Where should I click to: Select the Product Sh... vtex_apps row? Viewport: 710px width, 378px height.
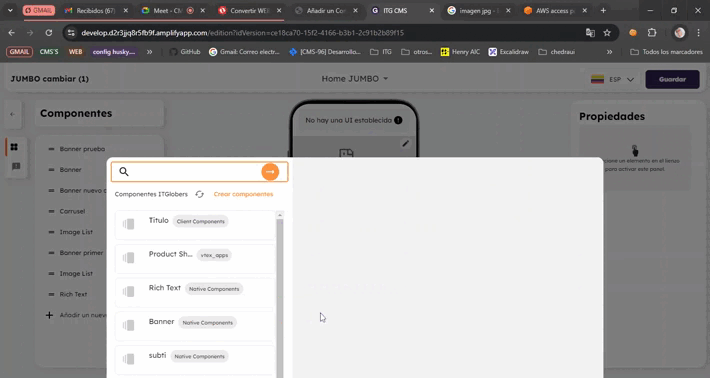[195, 258]
